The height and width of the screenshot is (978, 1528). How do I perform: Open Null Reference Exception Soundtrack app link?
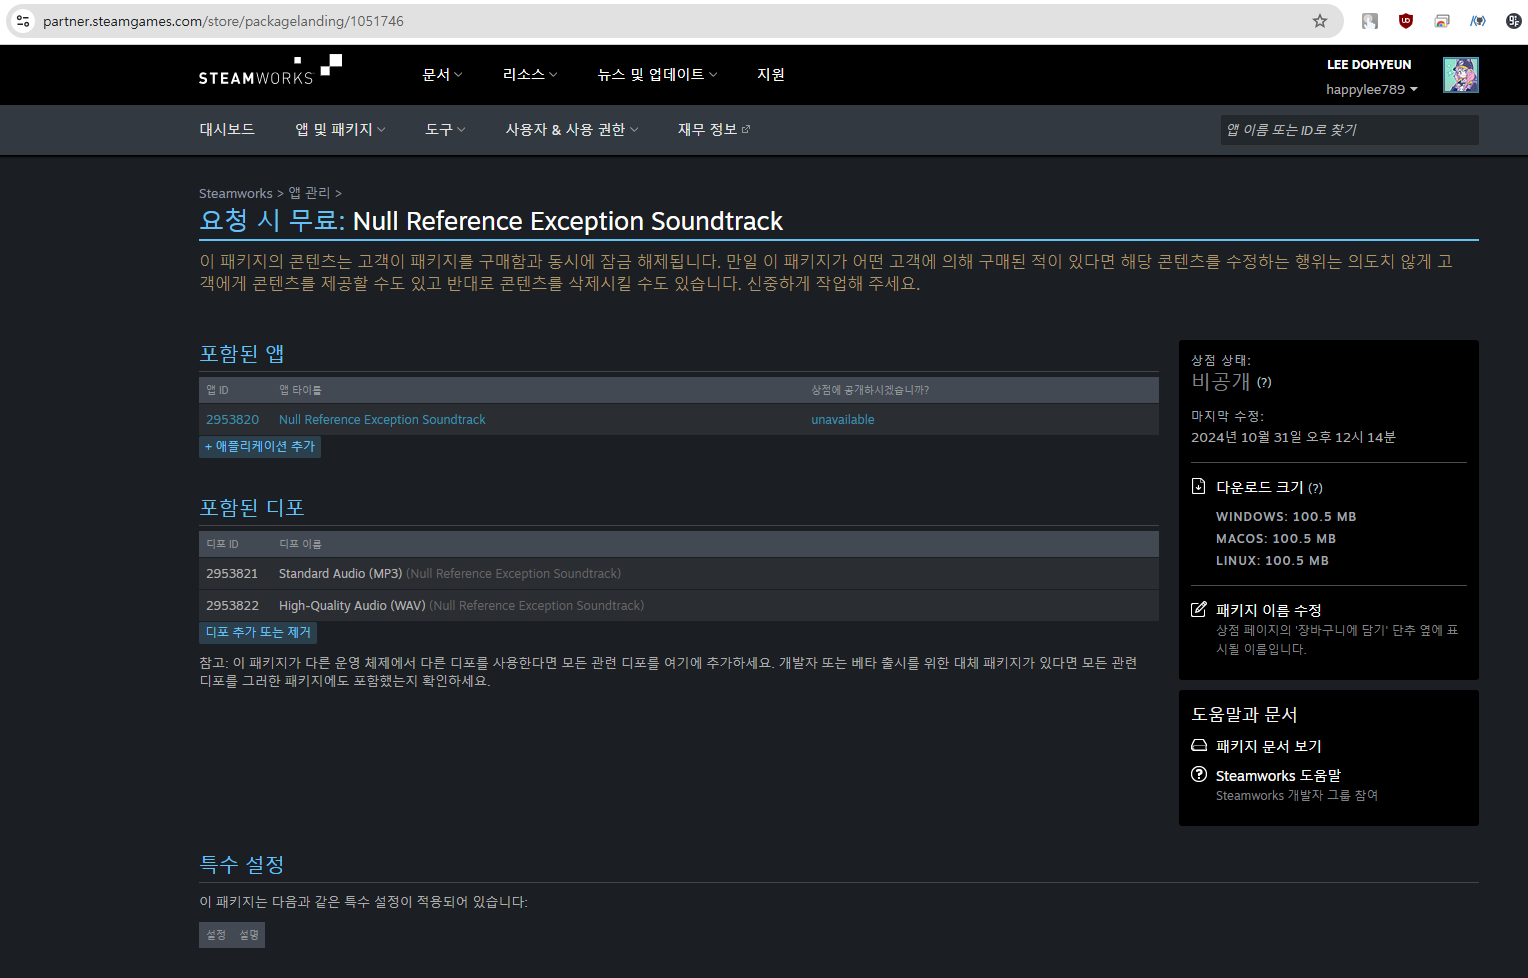(382, 420)
